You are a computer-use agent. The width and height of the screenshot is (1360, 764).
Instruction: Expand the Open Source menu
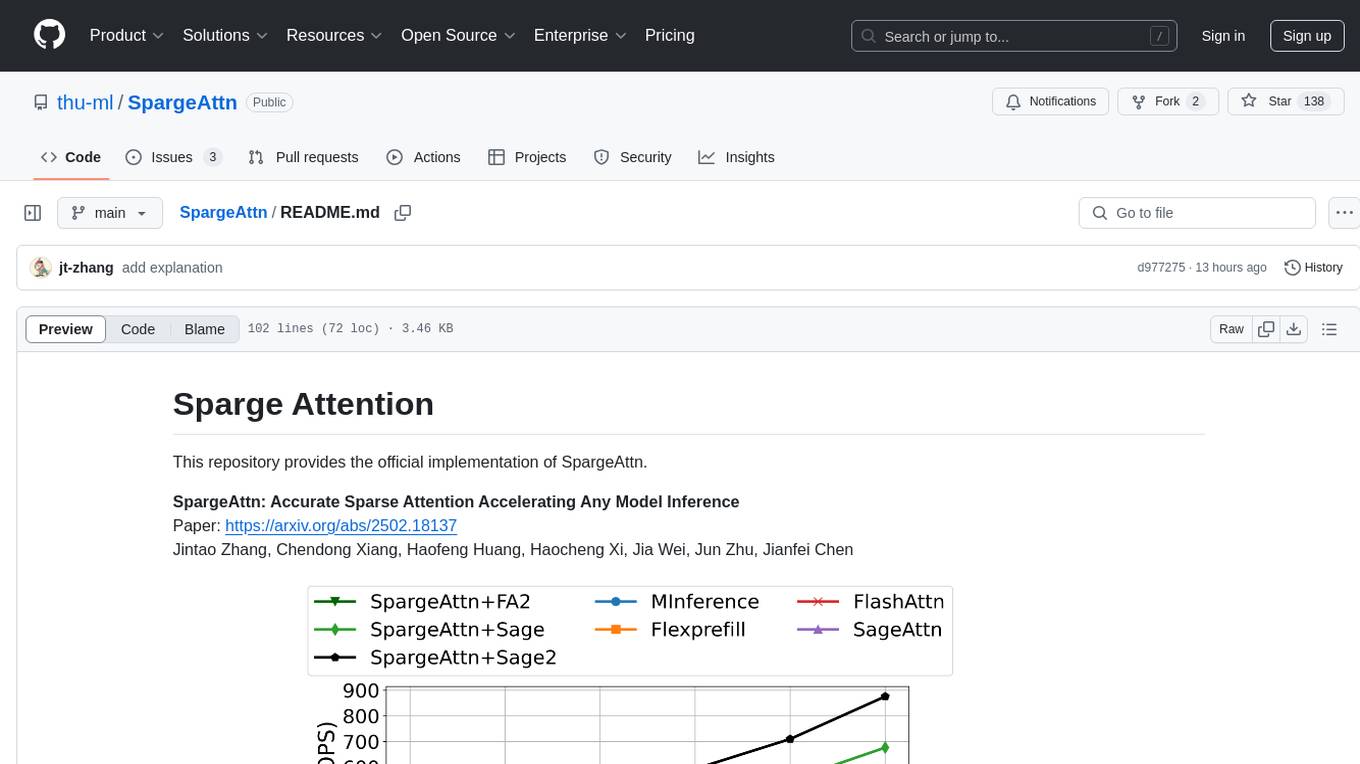458,35
